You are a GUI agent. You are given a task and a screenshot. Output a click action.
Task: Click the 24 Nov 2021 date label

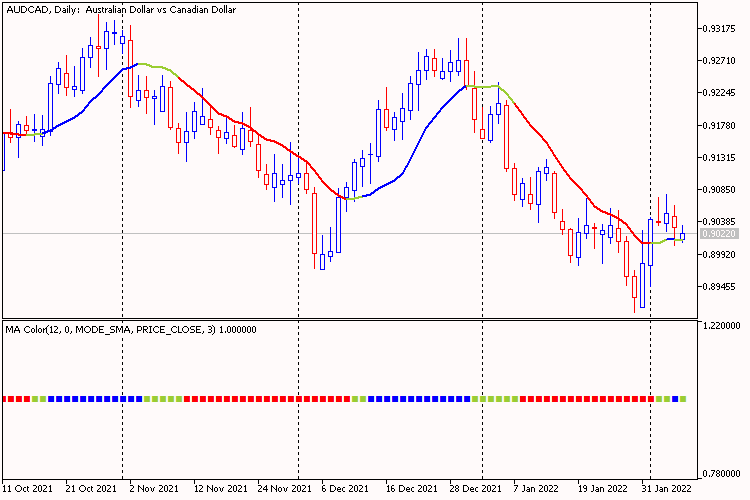[x=284, y=489]
